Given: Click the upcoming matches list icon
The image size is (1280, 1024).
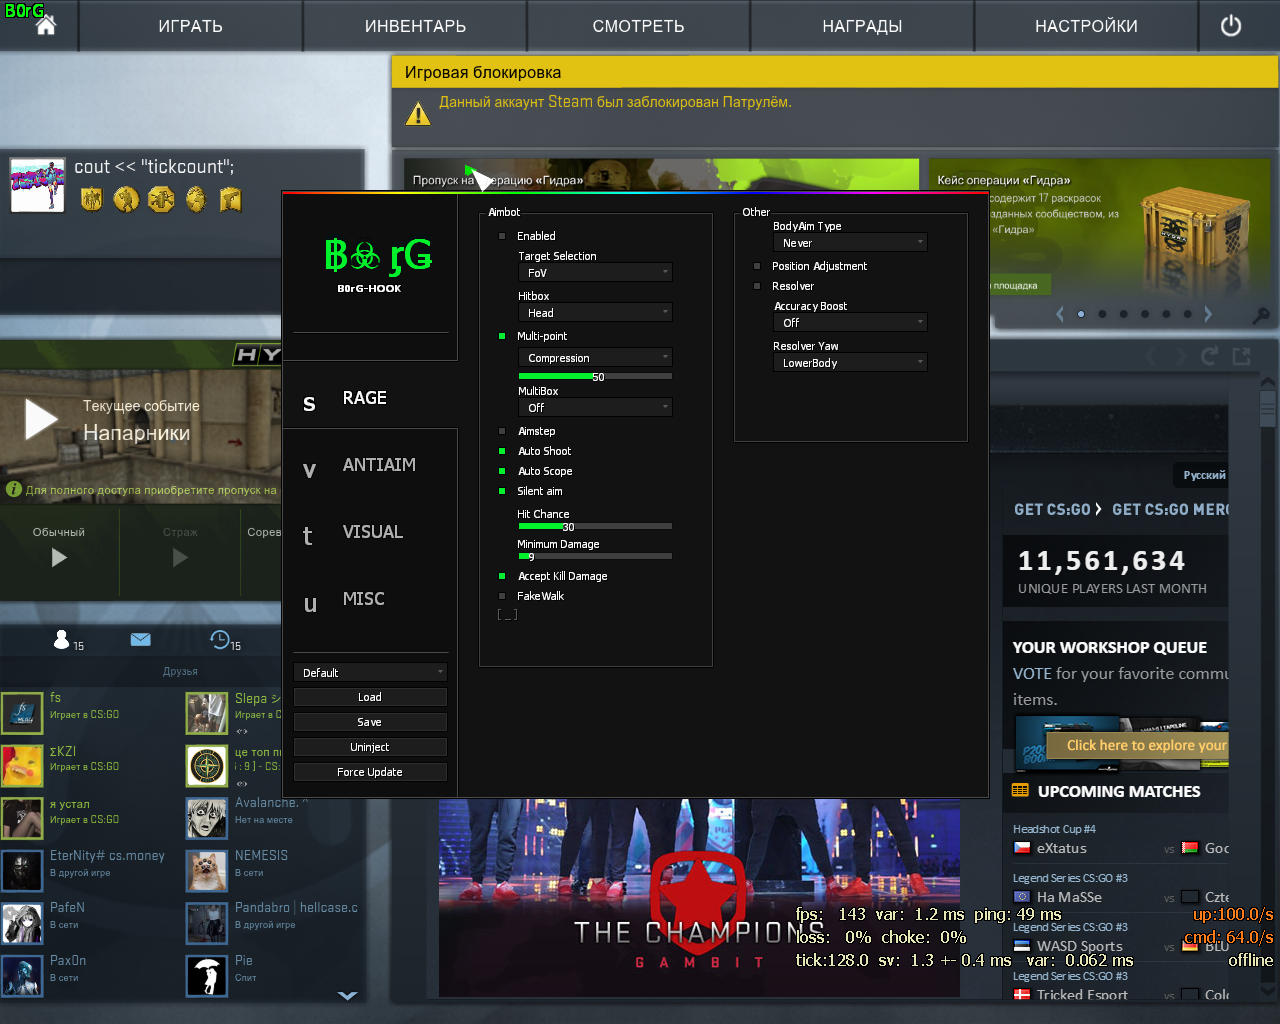Looking at the screenshot, I should pyautogui.click(x=1020, y=790).
